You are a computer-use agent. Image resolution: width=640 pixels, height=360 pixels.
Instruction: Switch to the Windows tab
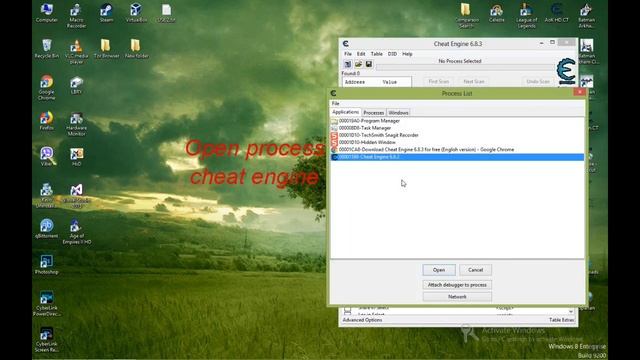click(398, 113)
